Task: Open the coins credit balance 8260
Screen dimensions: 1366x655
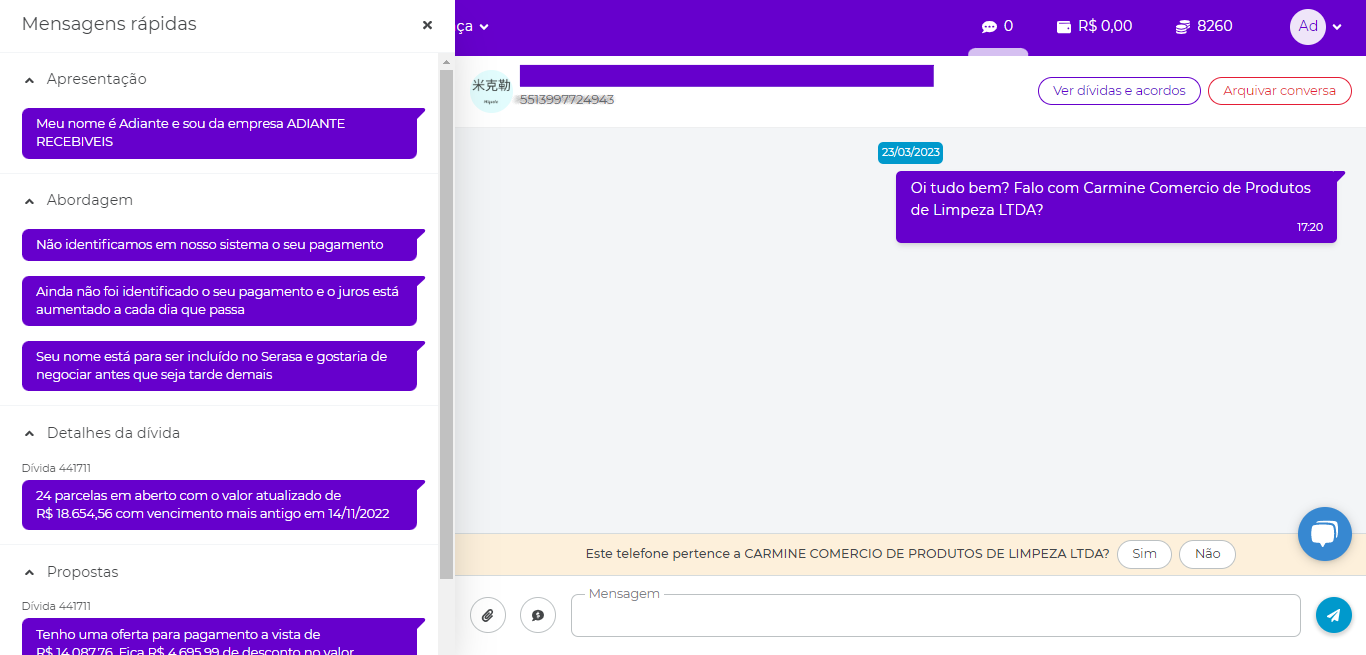Action: click(1204, 26)
